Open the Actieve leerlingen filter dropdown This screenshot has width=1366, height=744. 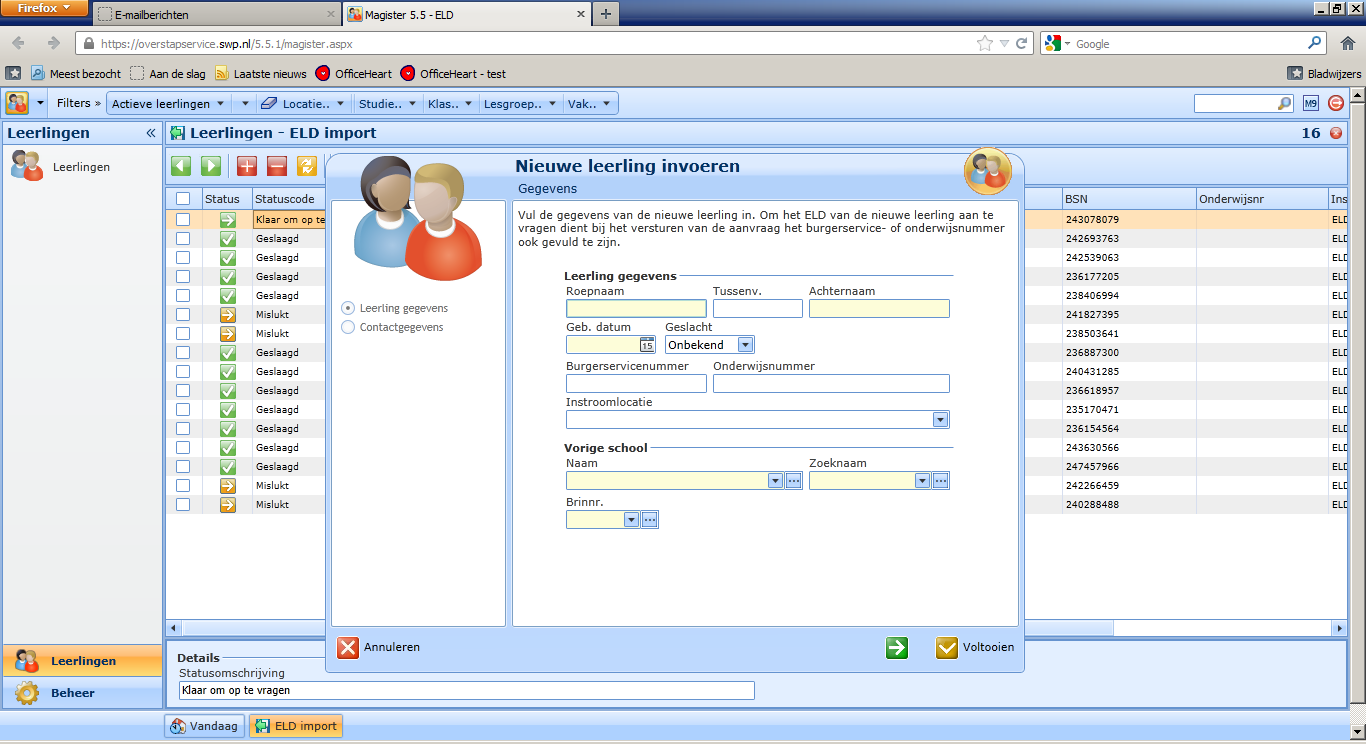coord(169,103)
